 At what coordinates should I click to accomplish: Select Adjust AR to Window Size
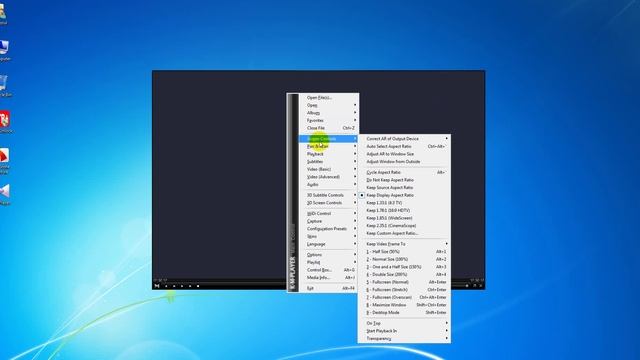click(404, 154)
